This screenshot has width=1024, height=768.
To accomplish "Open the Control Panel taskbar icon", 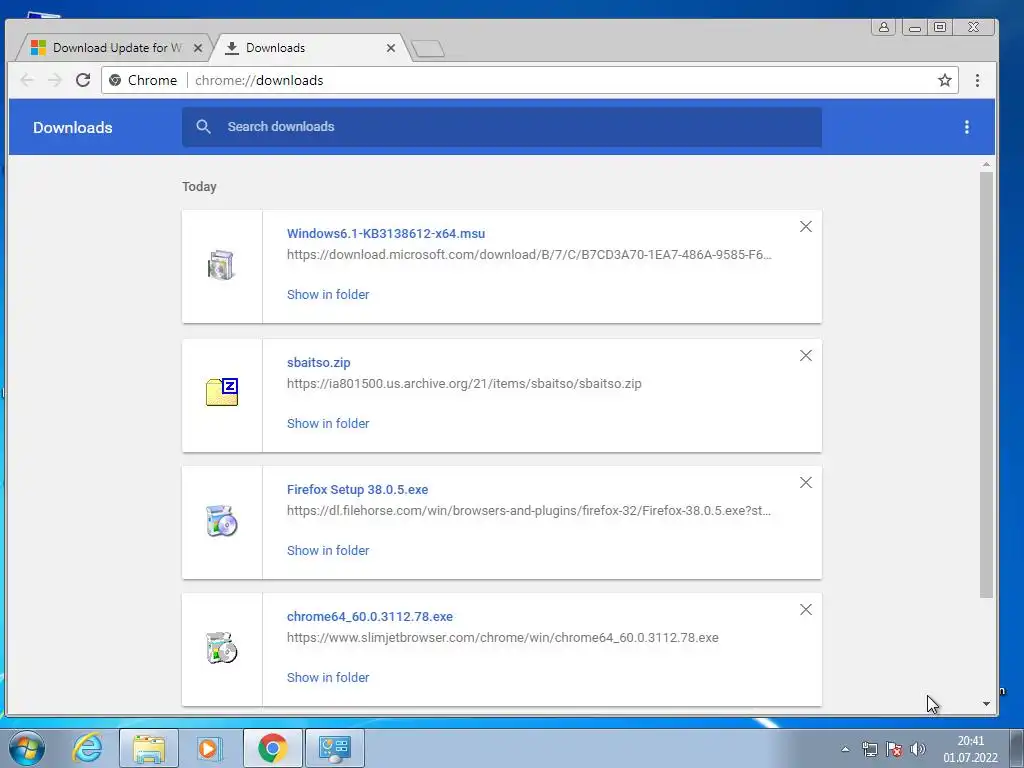I will tap(334, 748).
